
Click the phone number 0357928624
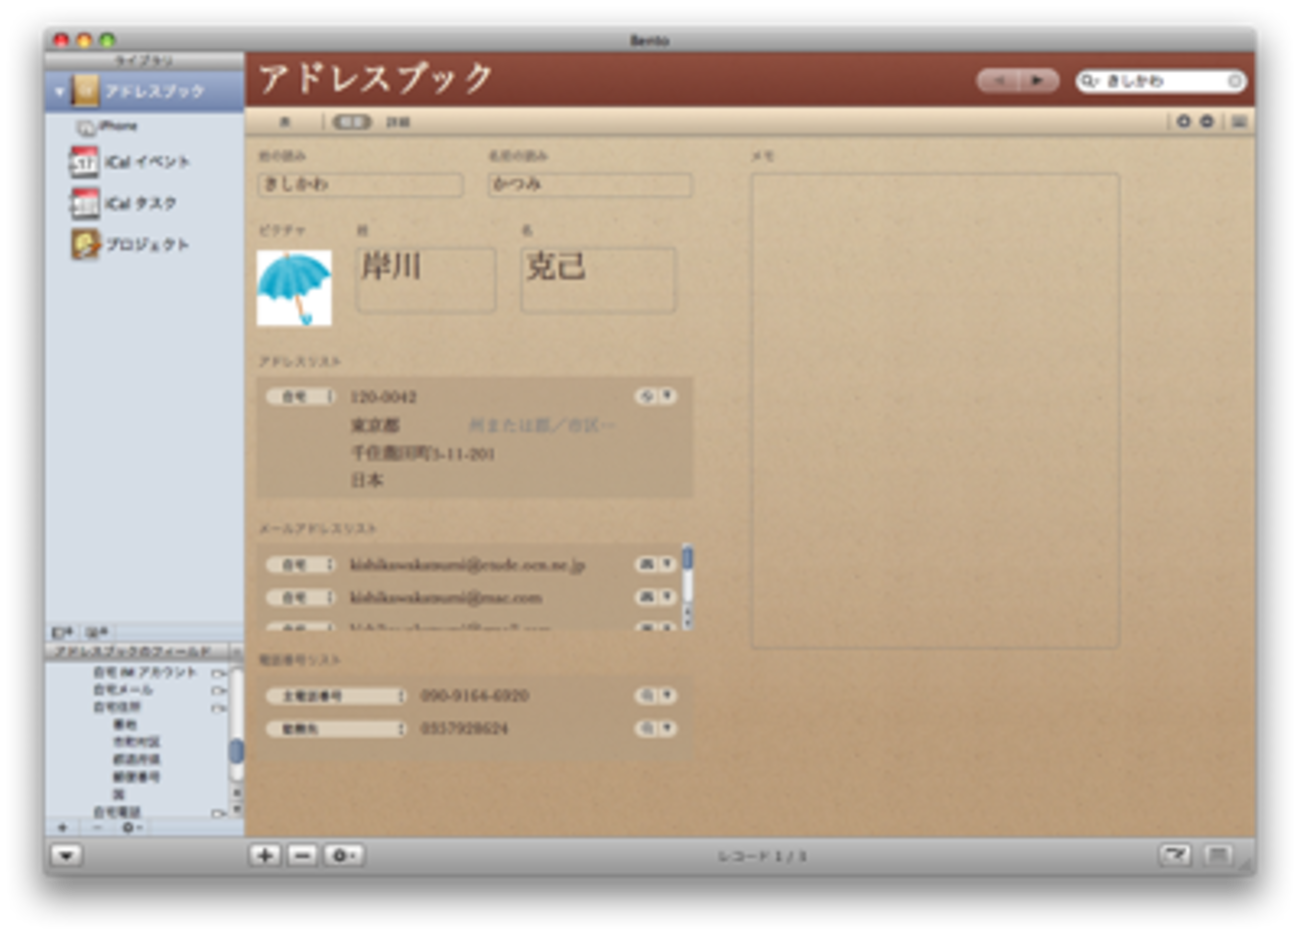pos(464,729)
